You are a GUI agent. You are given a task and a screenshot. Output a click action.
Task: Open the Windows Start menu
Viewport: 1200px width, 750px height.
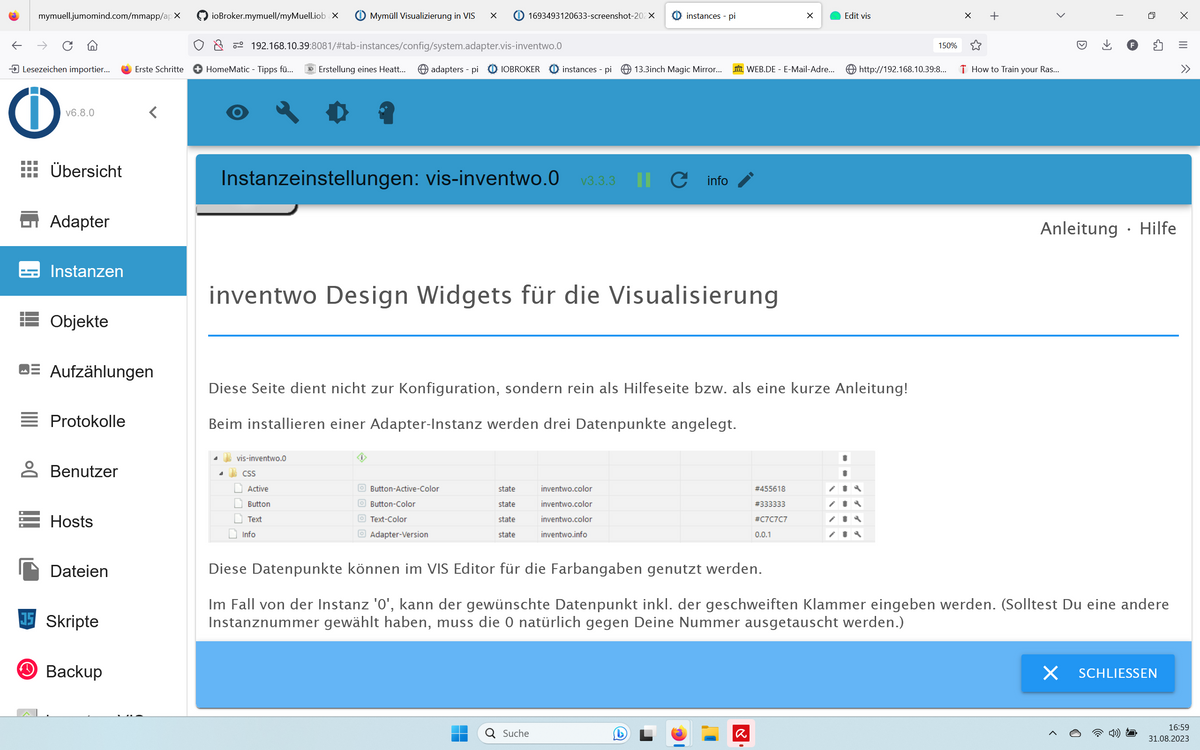coord(459,733)
